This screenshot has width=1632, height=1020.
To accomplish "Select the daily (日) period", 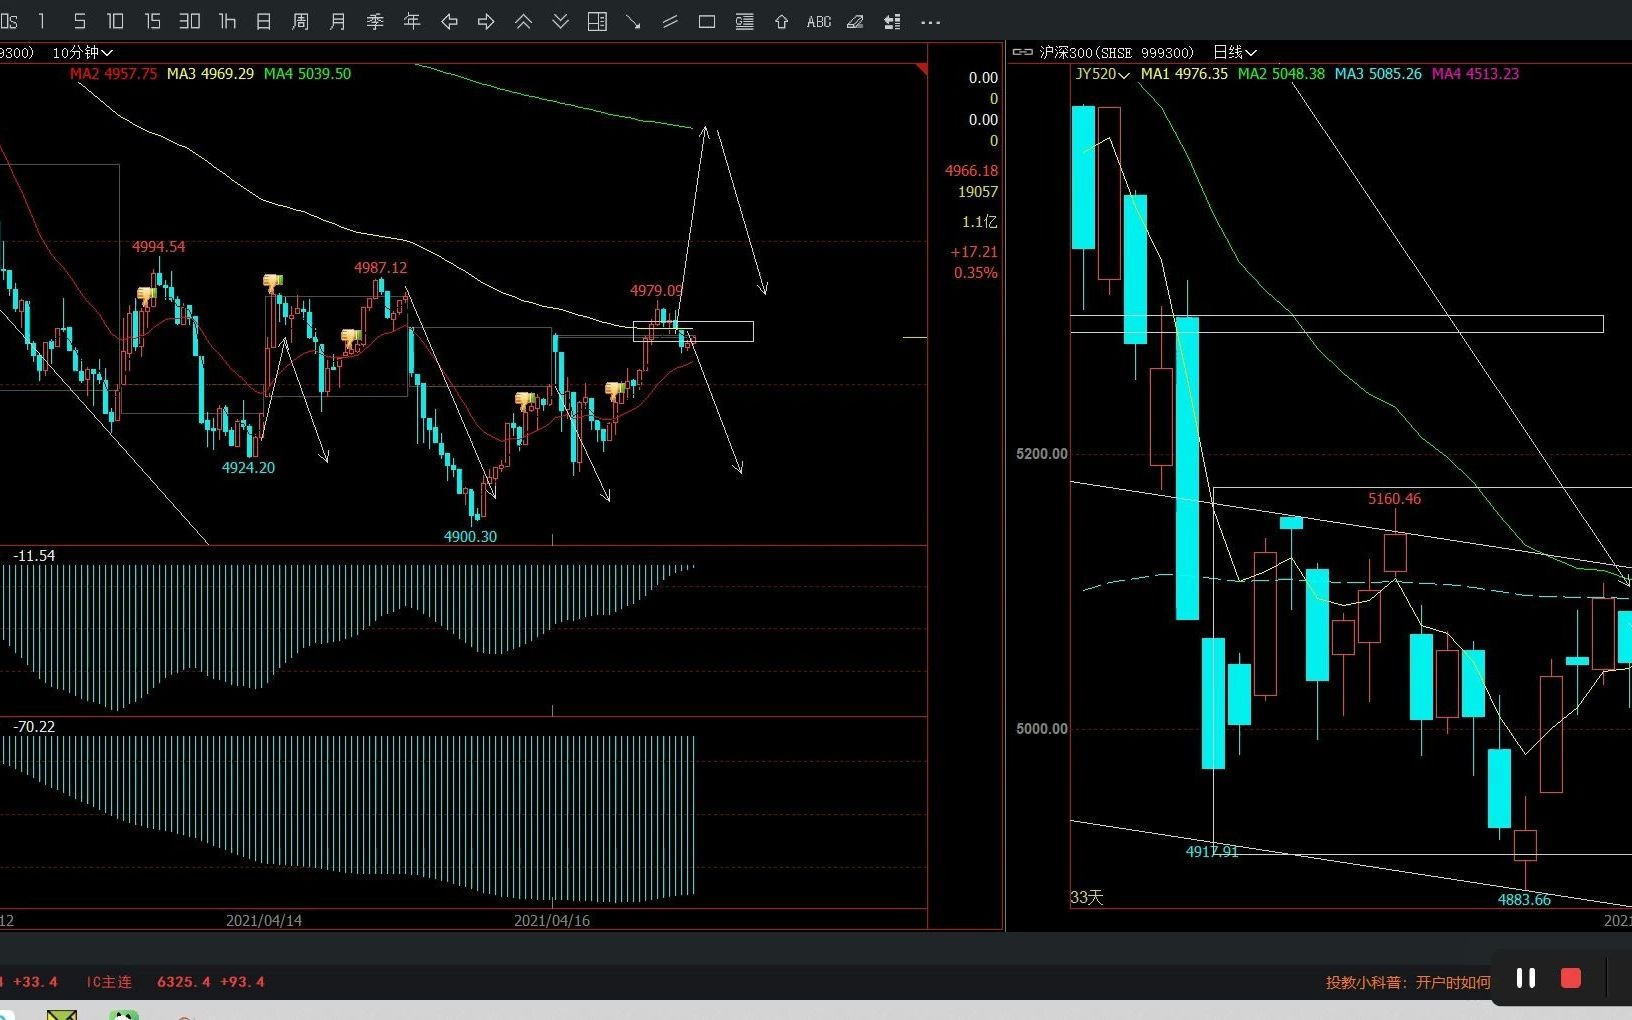I will (263, 21).
